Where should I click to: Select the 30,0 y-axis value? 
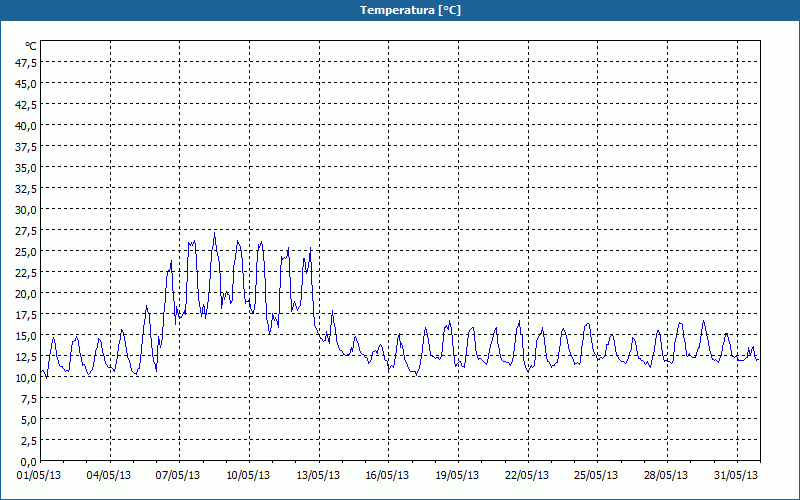coord(27,210)
